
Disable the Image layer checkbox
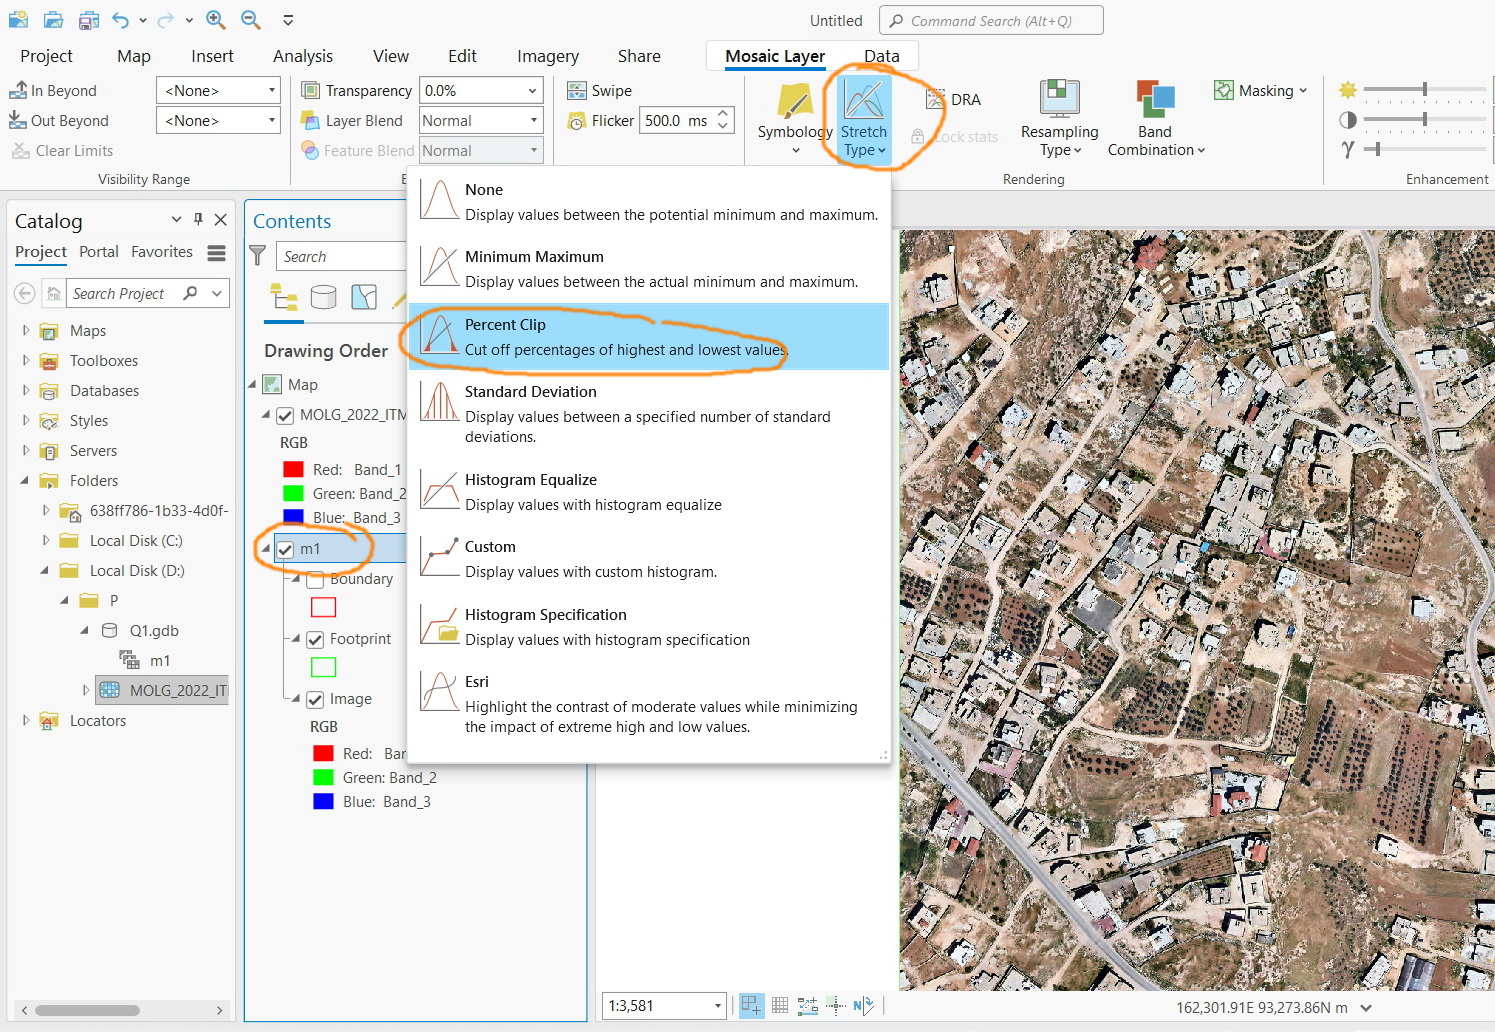316,698
